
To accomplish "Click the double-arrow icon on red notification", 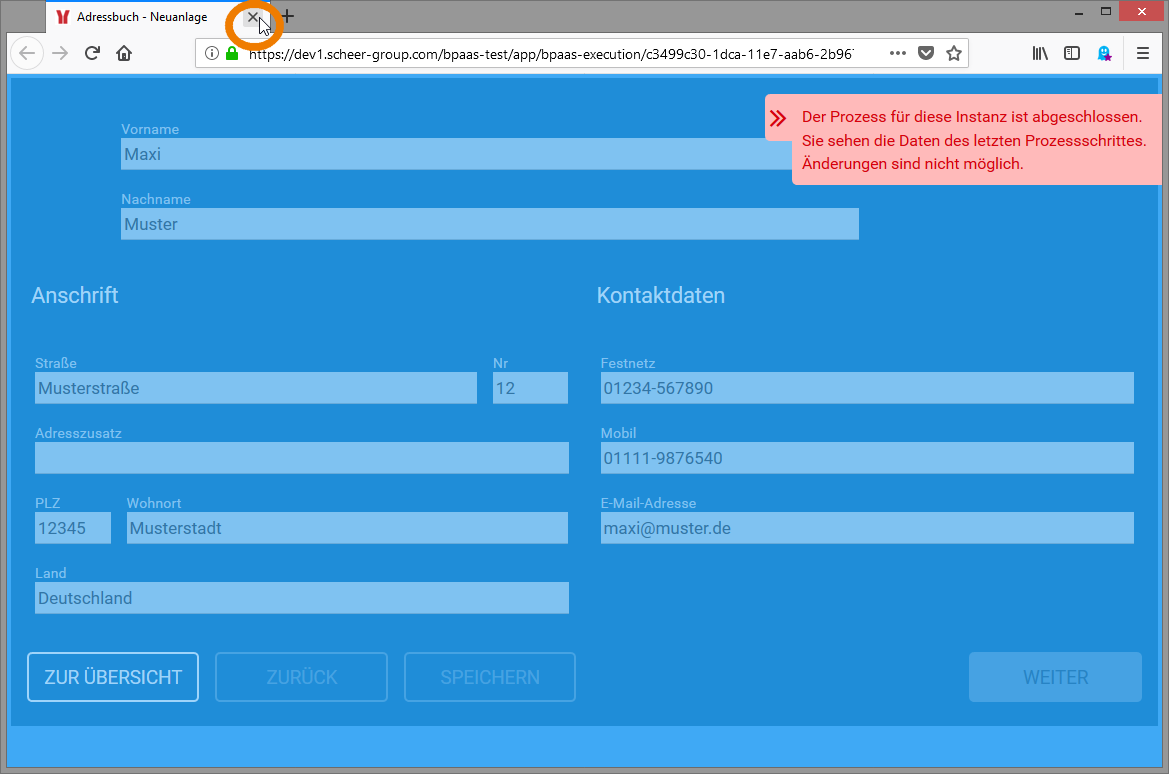I will coord(778,118).
